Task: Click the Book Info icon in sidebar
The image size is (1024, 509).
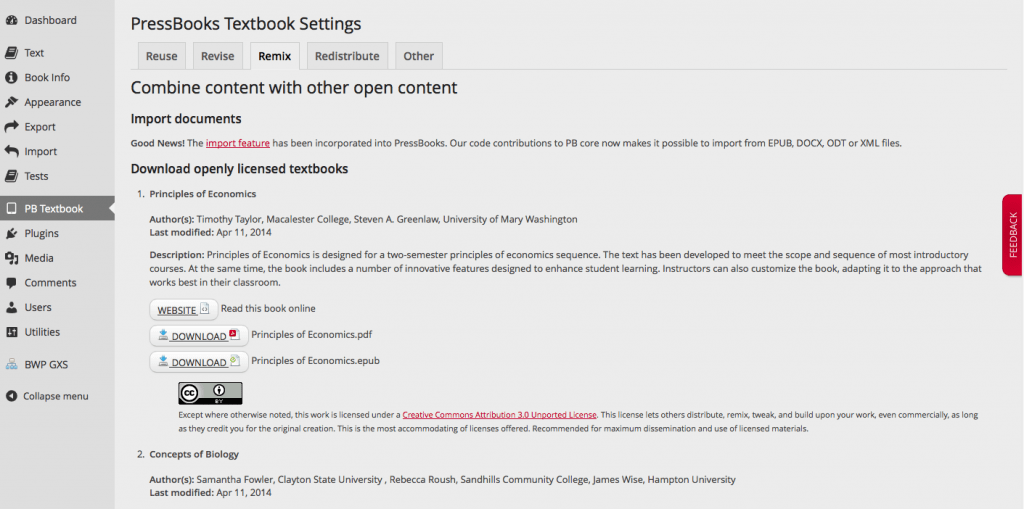Action: (12, 77)
